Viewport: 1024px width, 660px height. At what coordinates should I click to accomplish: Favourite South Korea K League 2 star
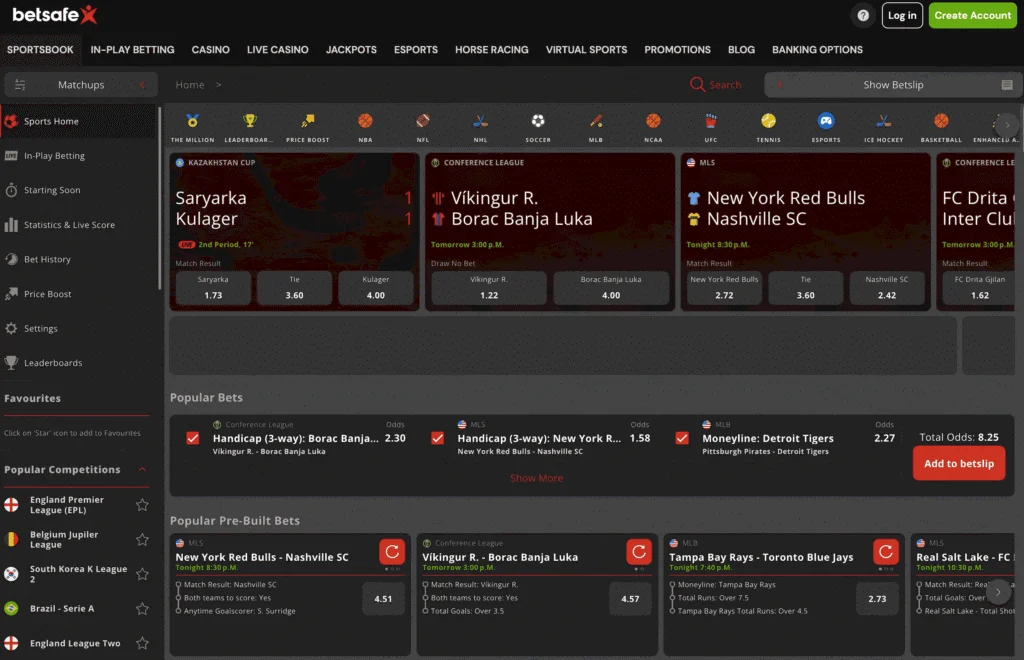tap(142, 574)
